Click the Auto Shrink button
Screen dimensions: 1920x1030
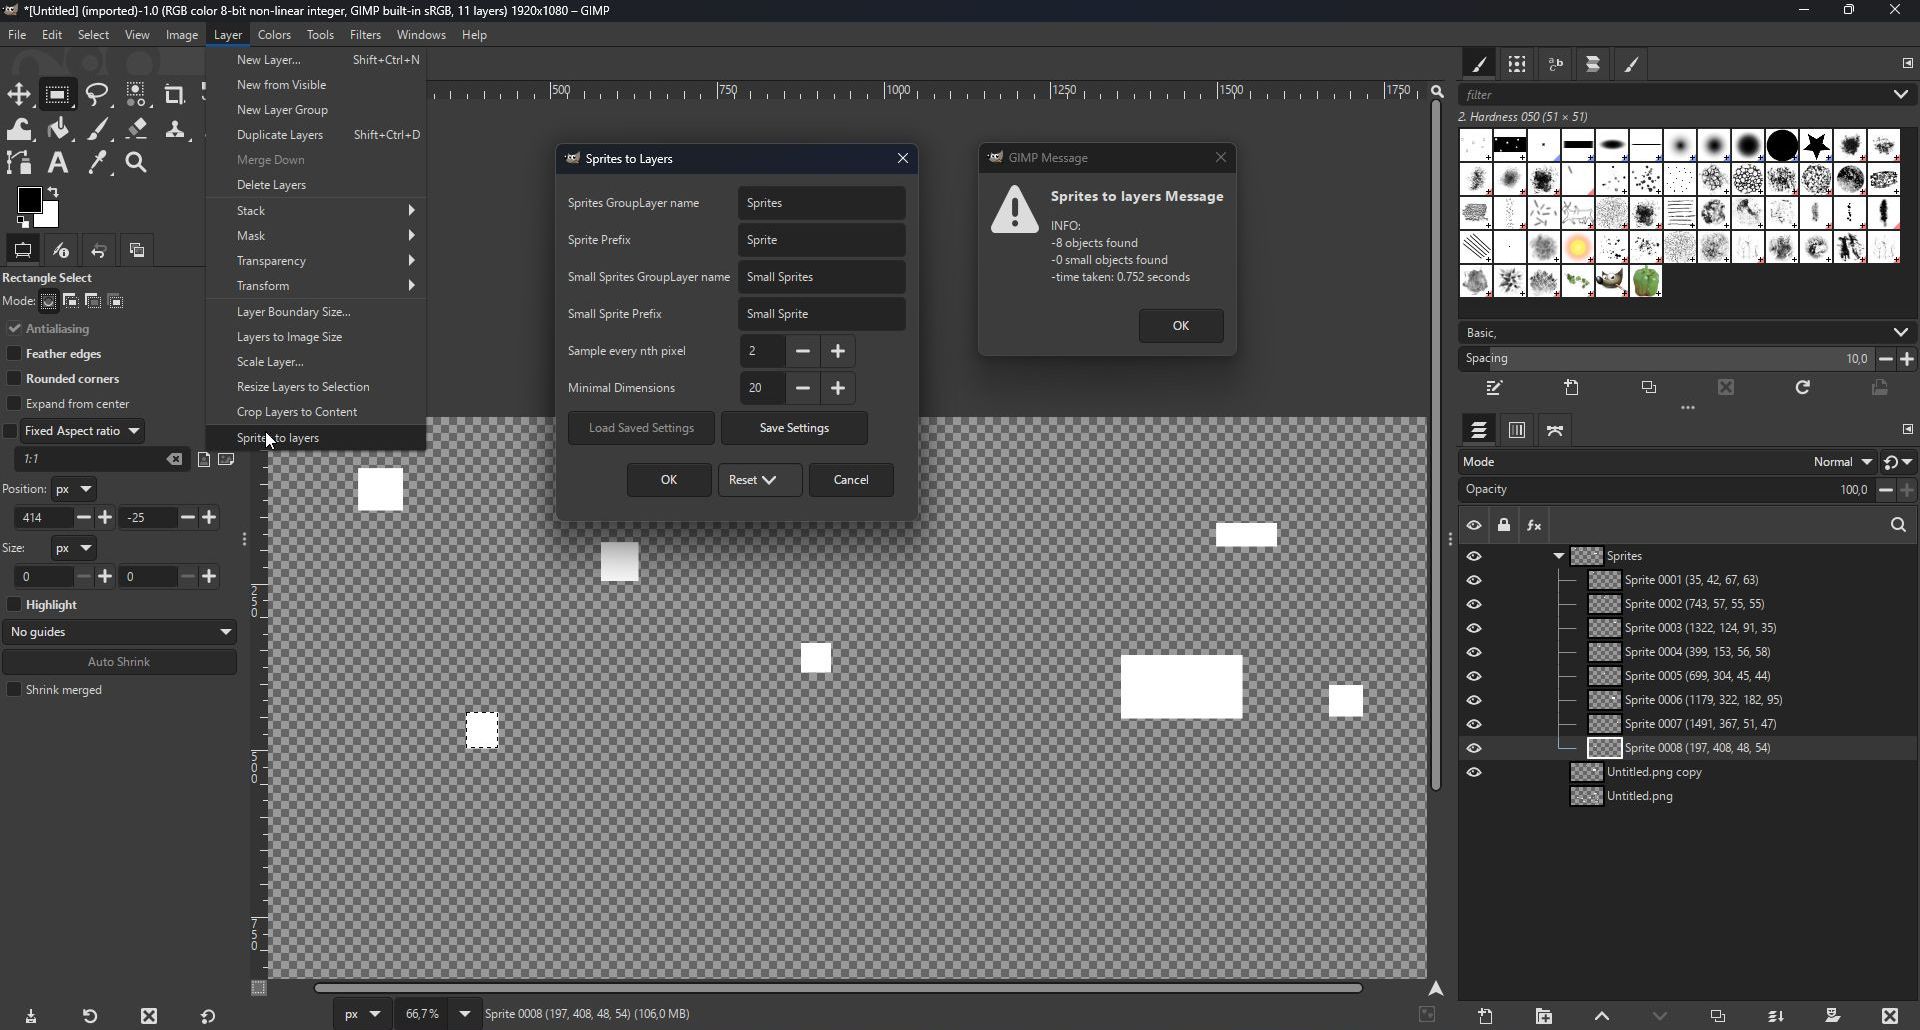coord(120,662)
